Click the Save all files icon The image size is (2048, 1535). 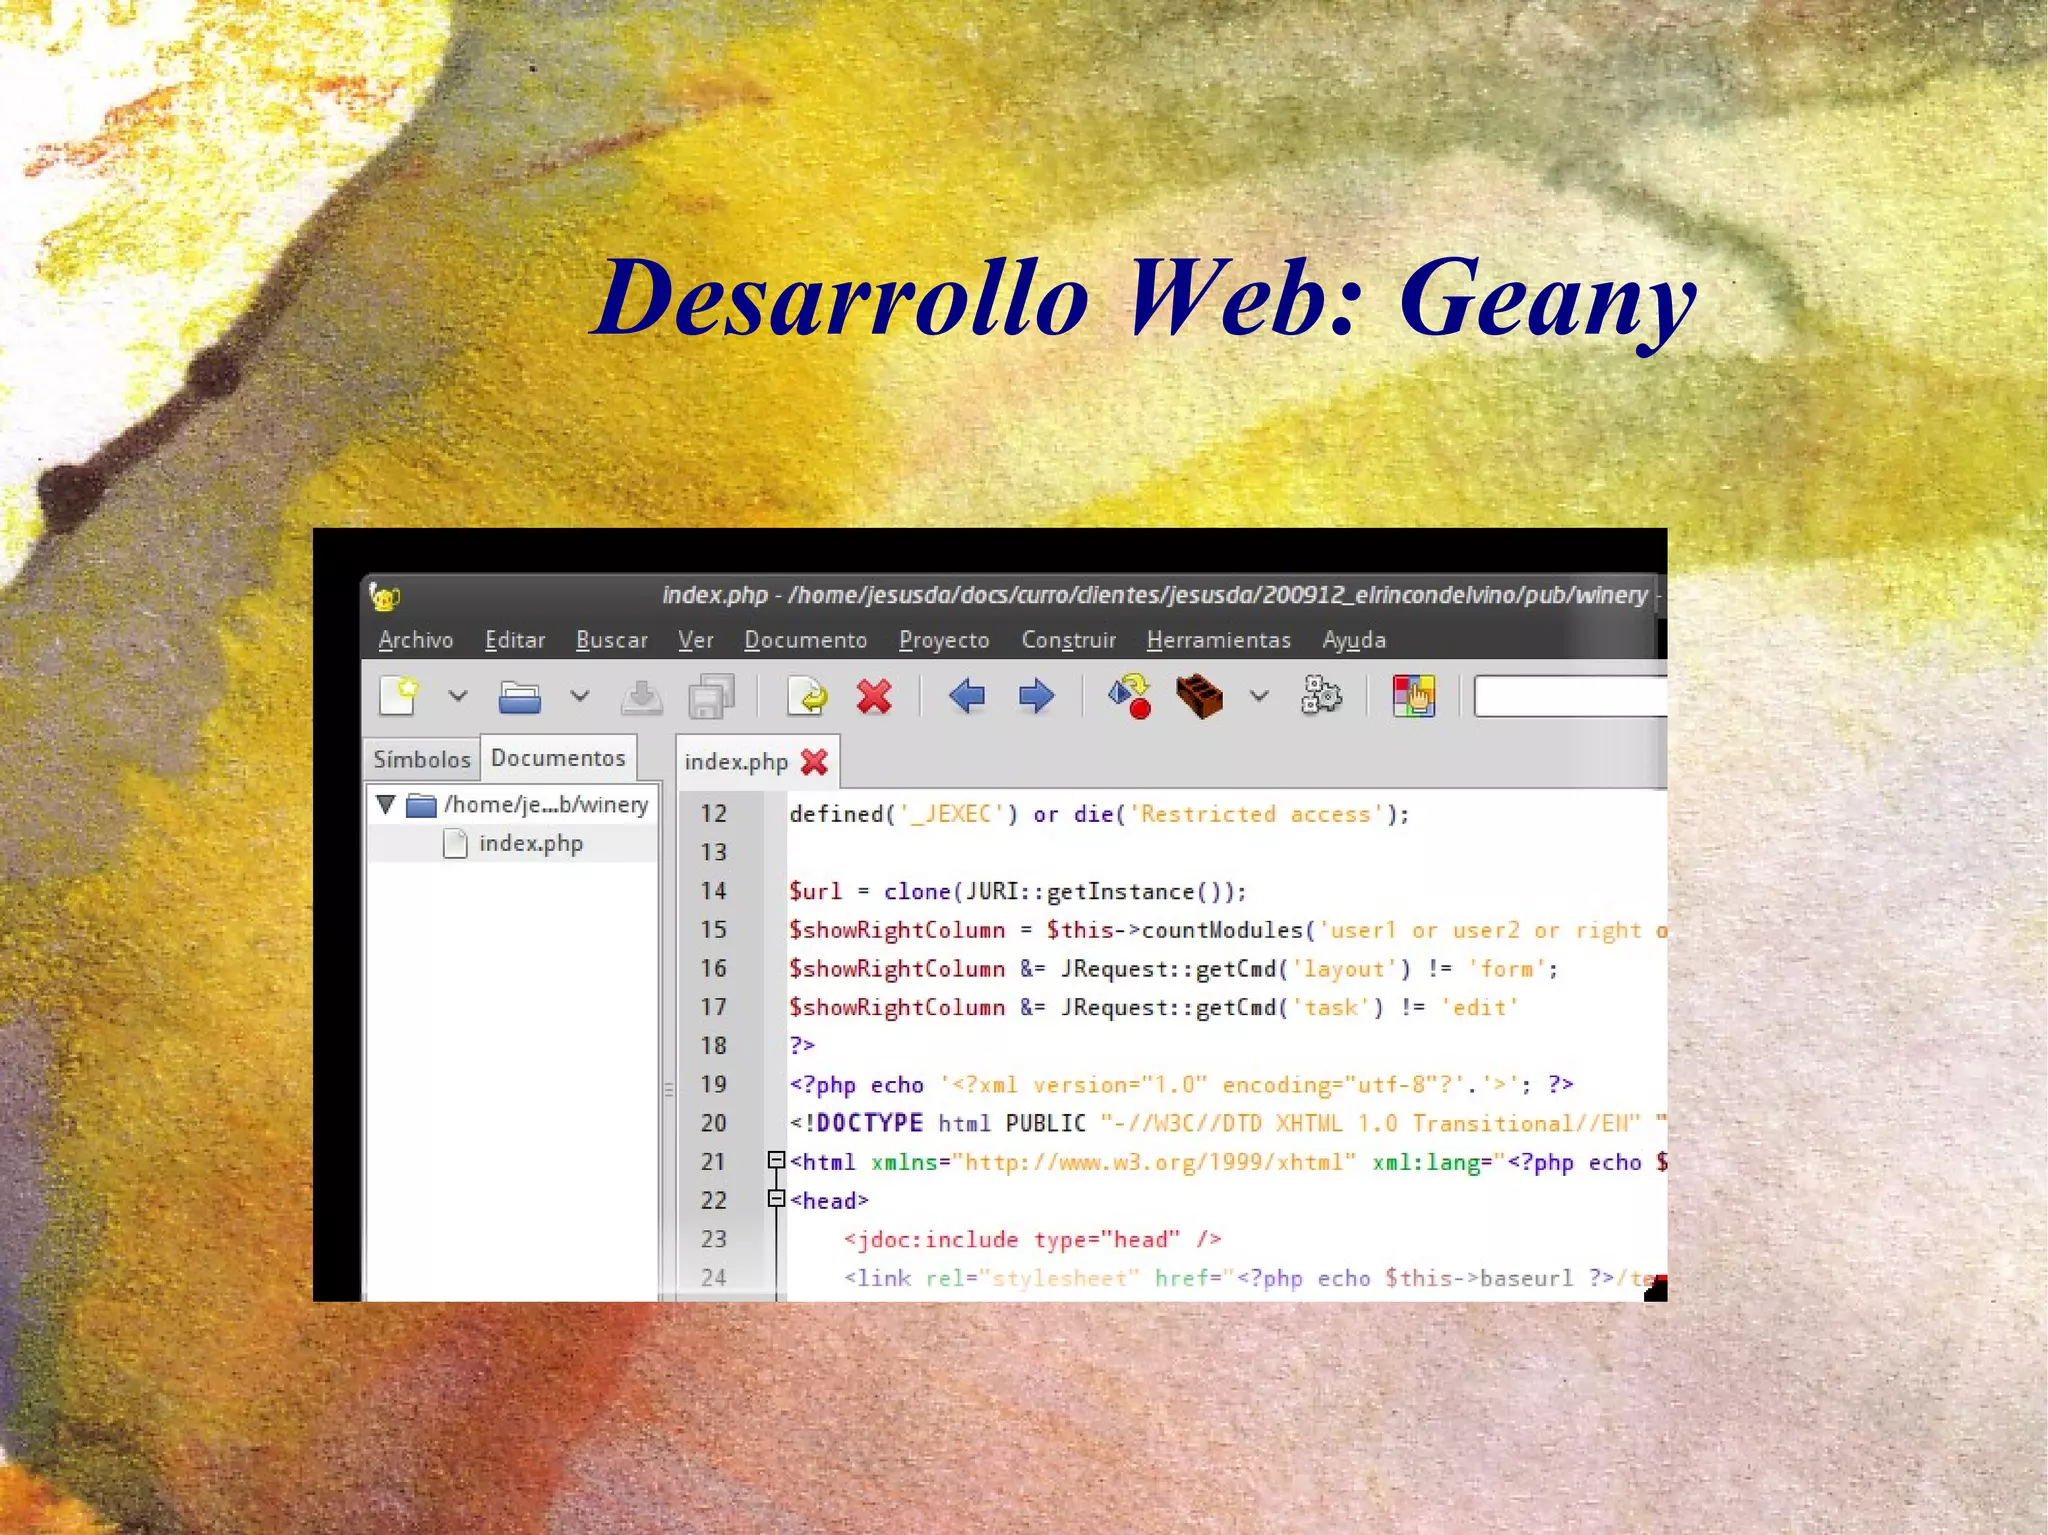tap(711, 696)
